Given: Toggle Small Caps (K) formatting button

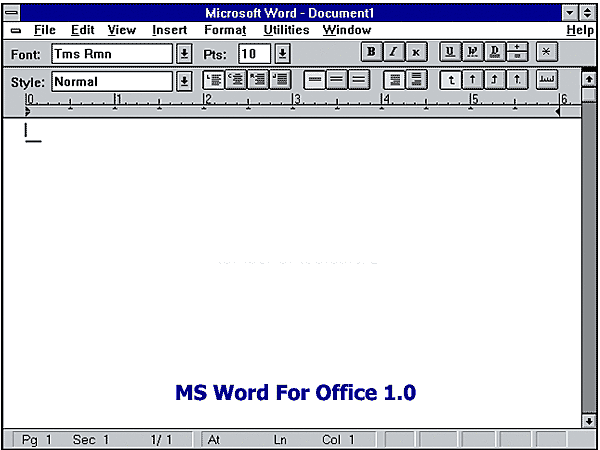Looking at the screenshot, I should (x=416, y=52).
